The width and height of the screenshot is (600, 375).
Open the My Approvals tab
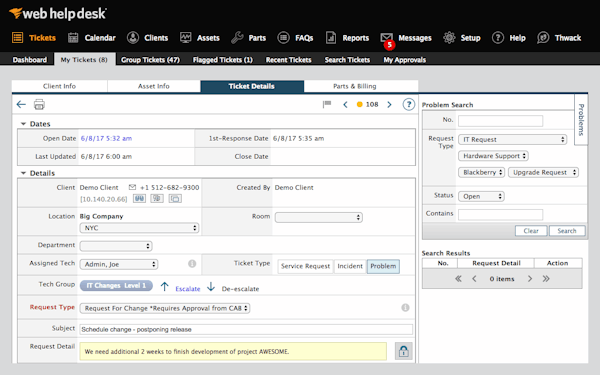405,60
